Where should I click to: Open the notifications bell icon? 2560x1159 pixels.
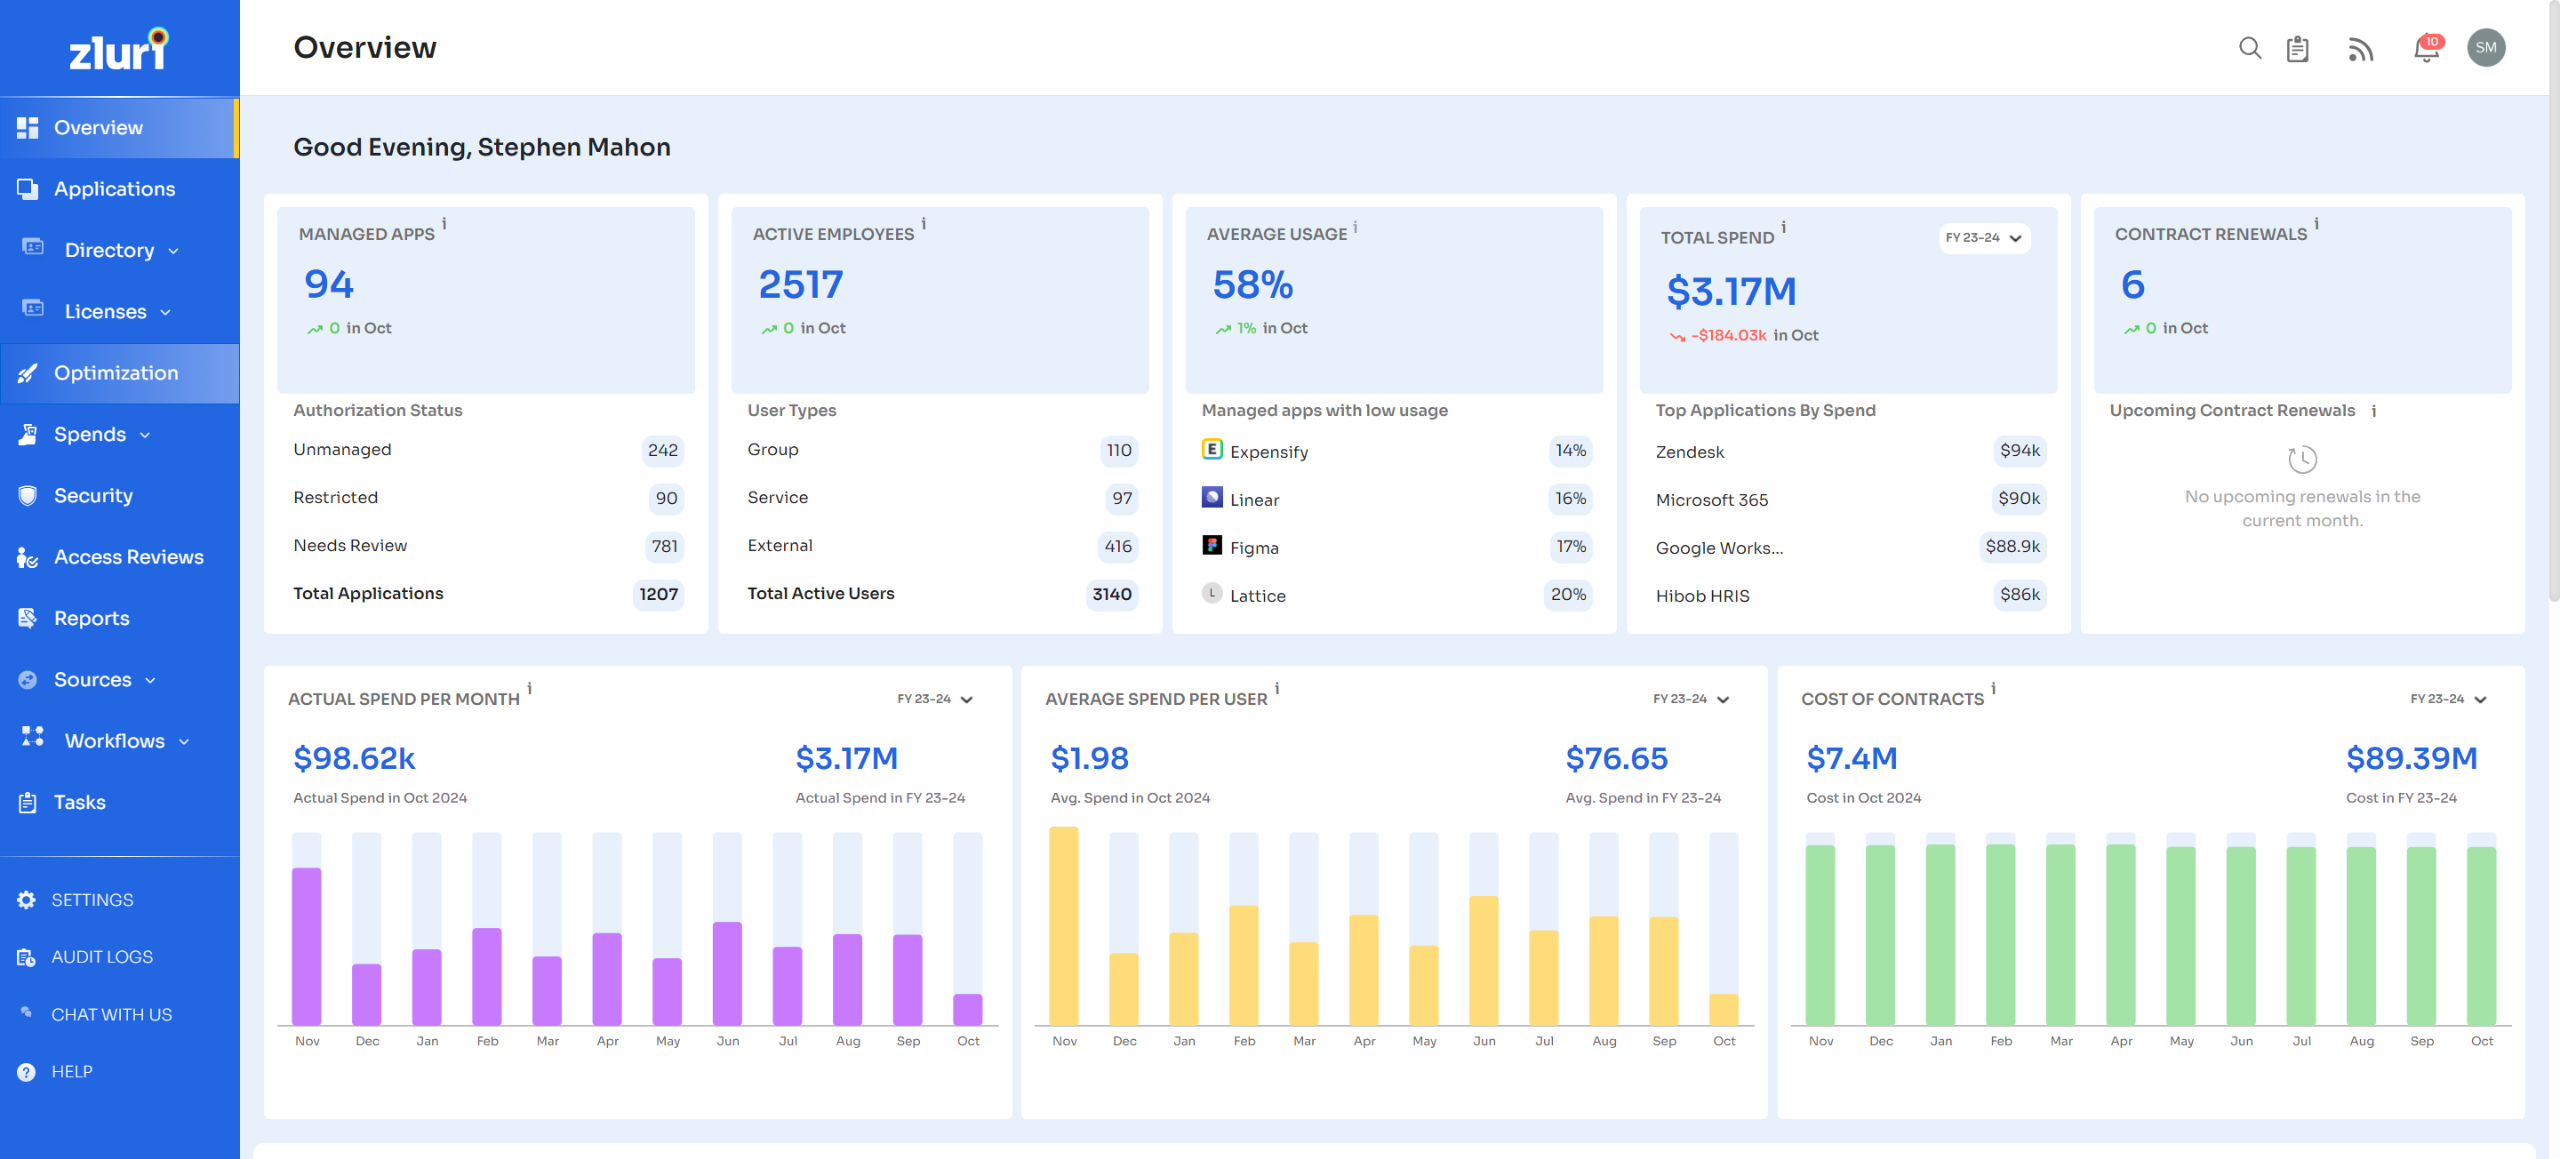[2426, 48]
